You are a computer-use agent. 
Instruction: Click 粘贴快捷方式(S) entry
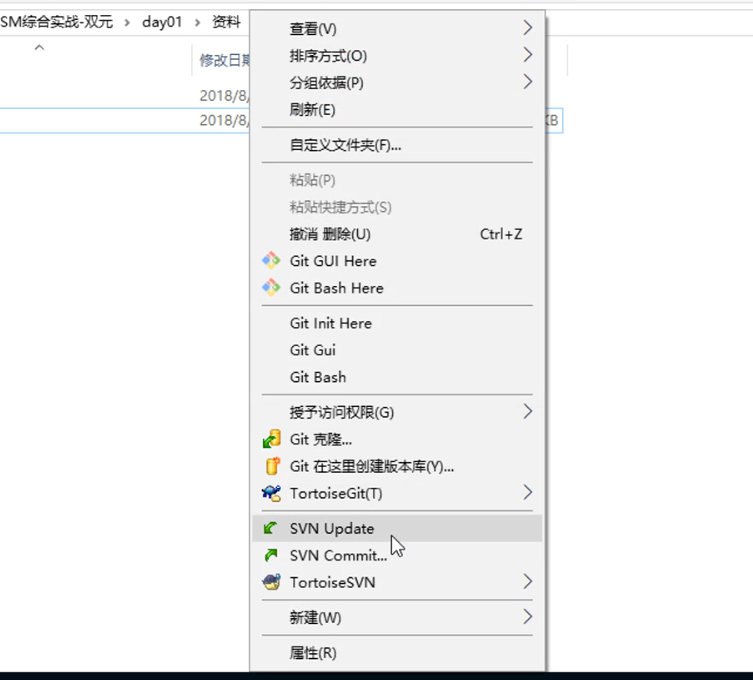(397, 207)
